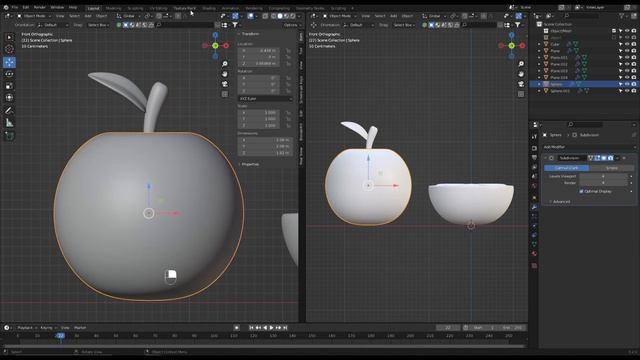This screenshot has height=360, width=640.
Task: Open Object Mode dropdown in left viewport
Action: pos(34,16)
